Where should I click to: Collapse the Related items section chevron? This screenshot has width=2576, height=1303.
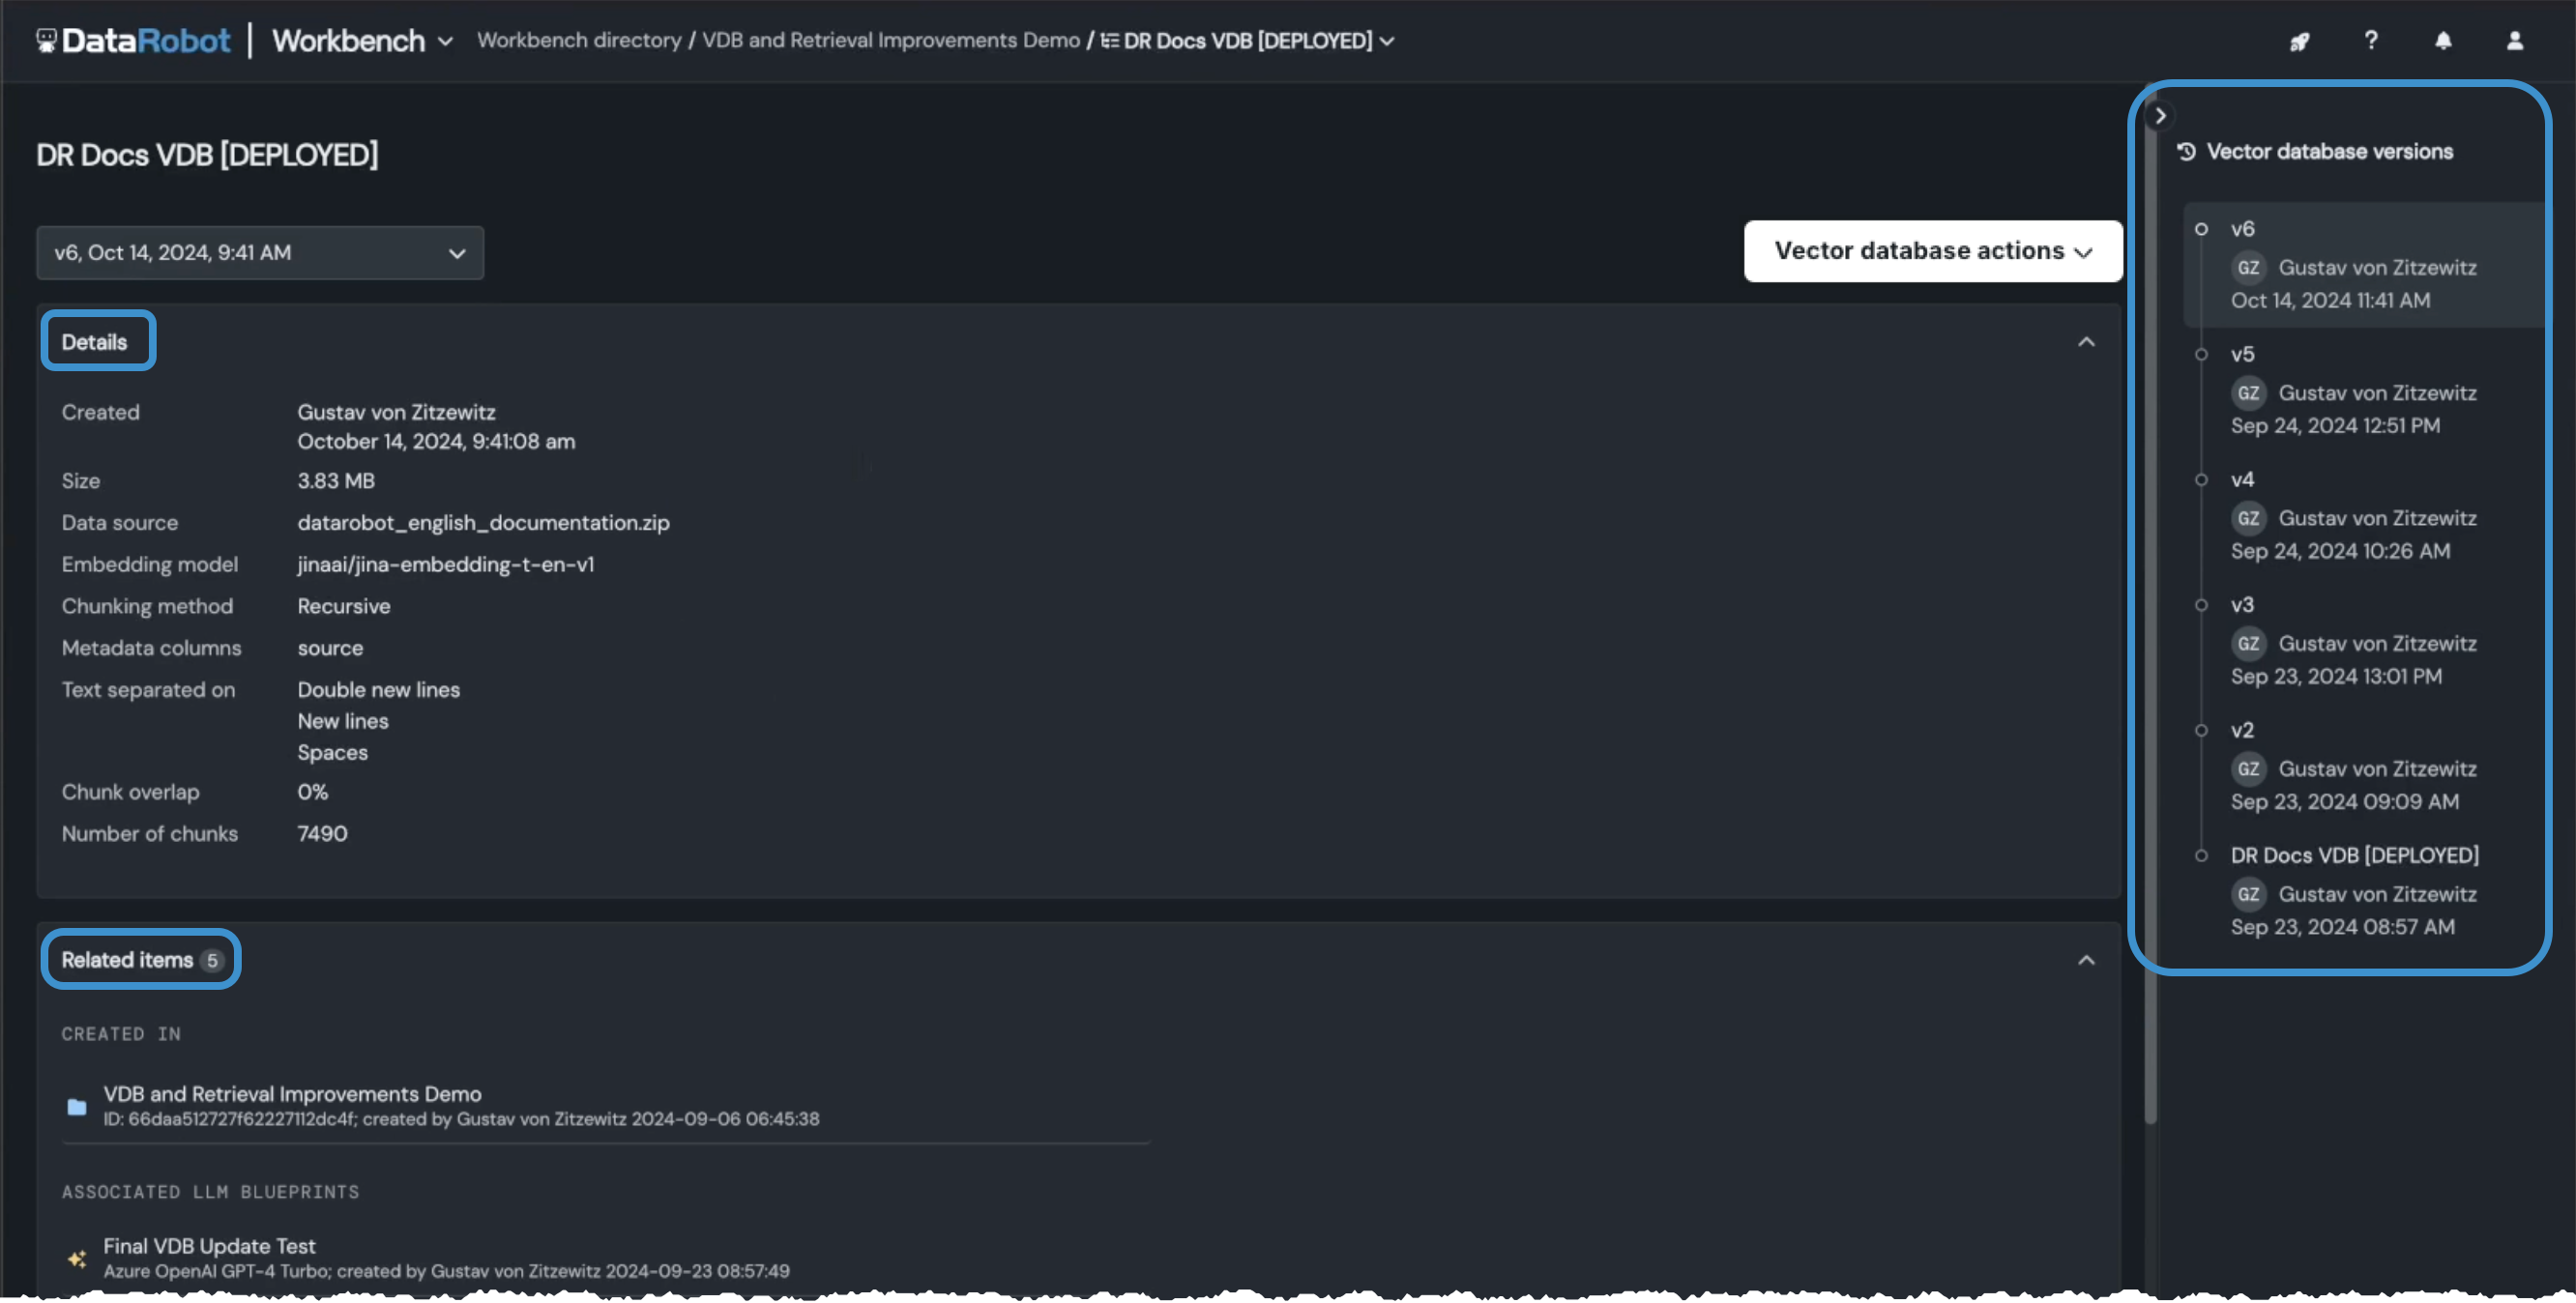click(2086, 960)
